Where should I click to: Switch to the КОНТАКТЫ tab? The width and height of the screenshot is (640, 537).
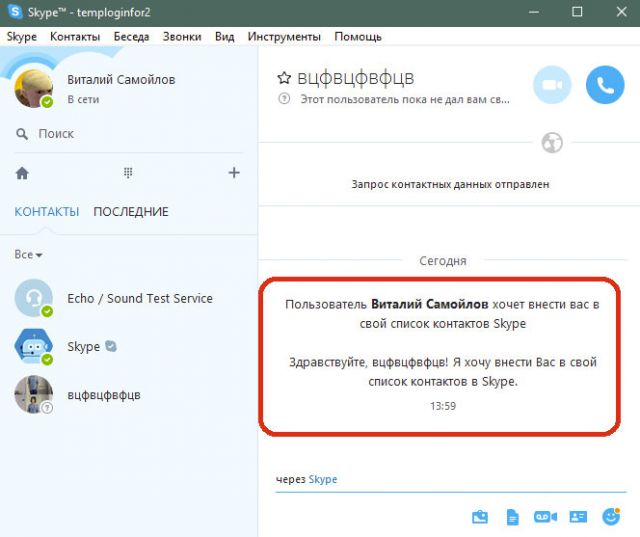point(47,212)
